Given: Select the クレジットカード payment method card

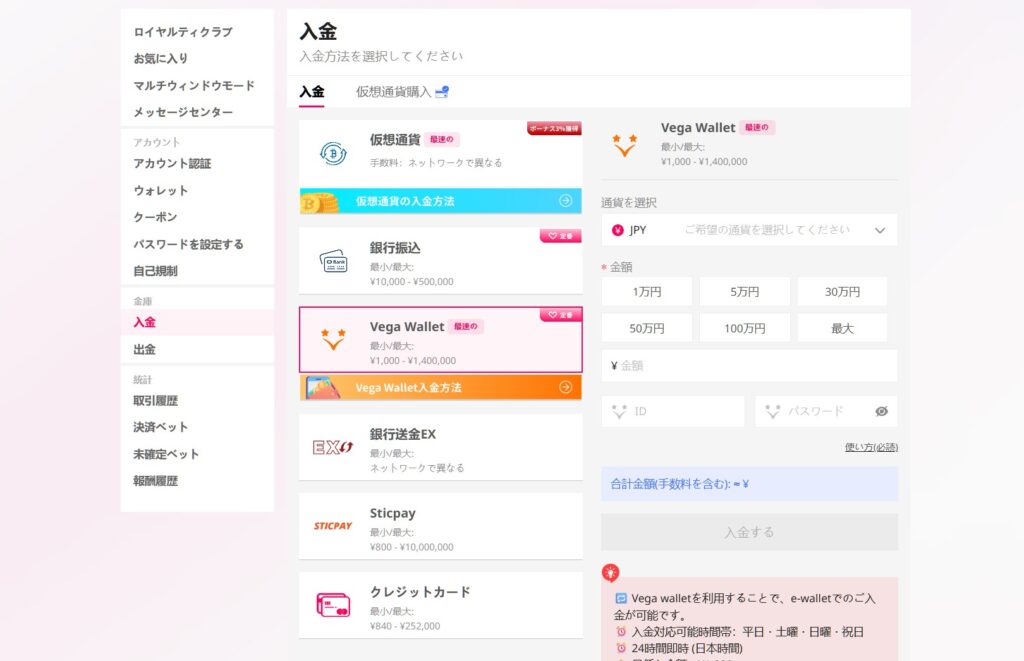Looking at the screenshot, I should coord(441,605).
